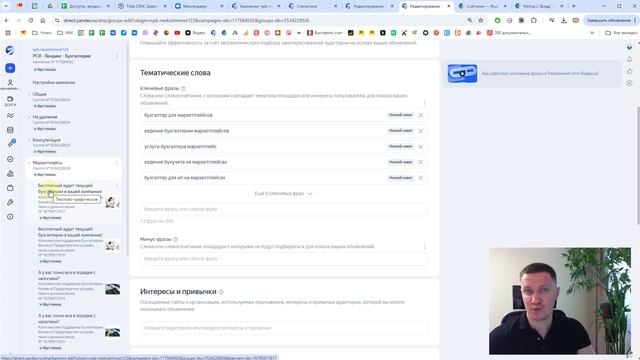The width and height of the screenshot is (640, 360).
Task: Click browser home button
Action: [x=42, y=20]
